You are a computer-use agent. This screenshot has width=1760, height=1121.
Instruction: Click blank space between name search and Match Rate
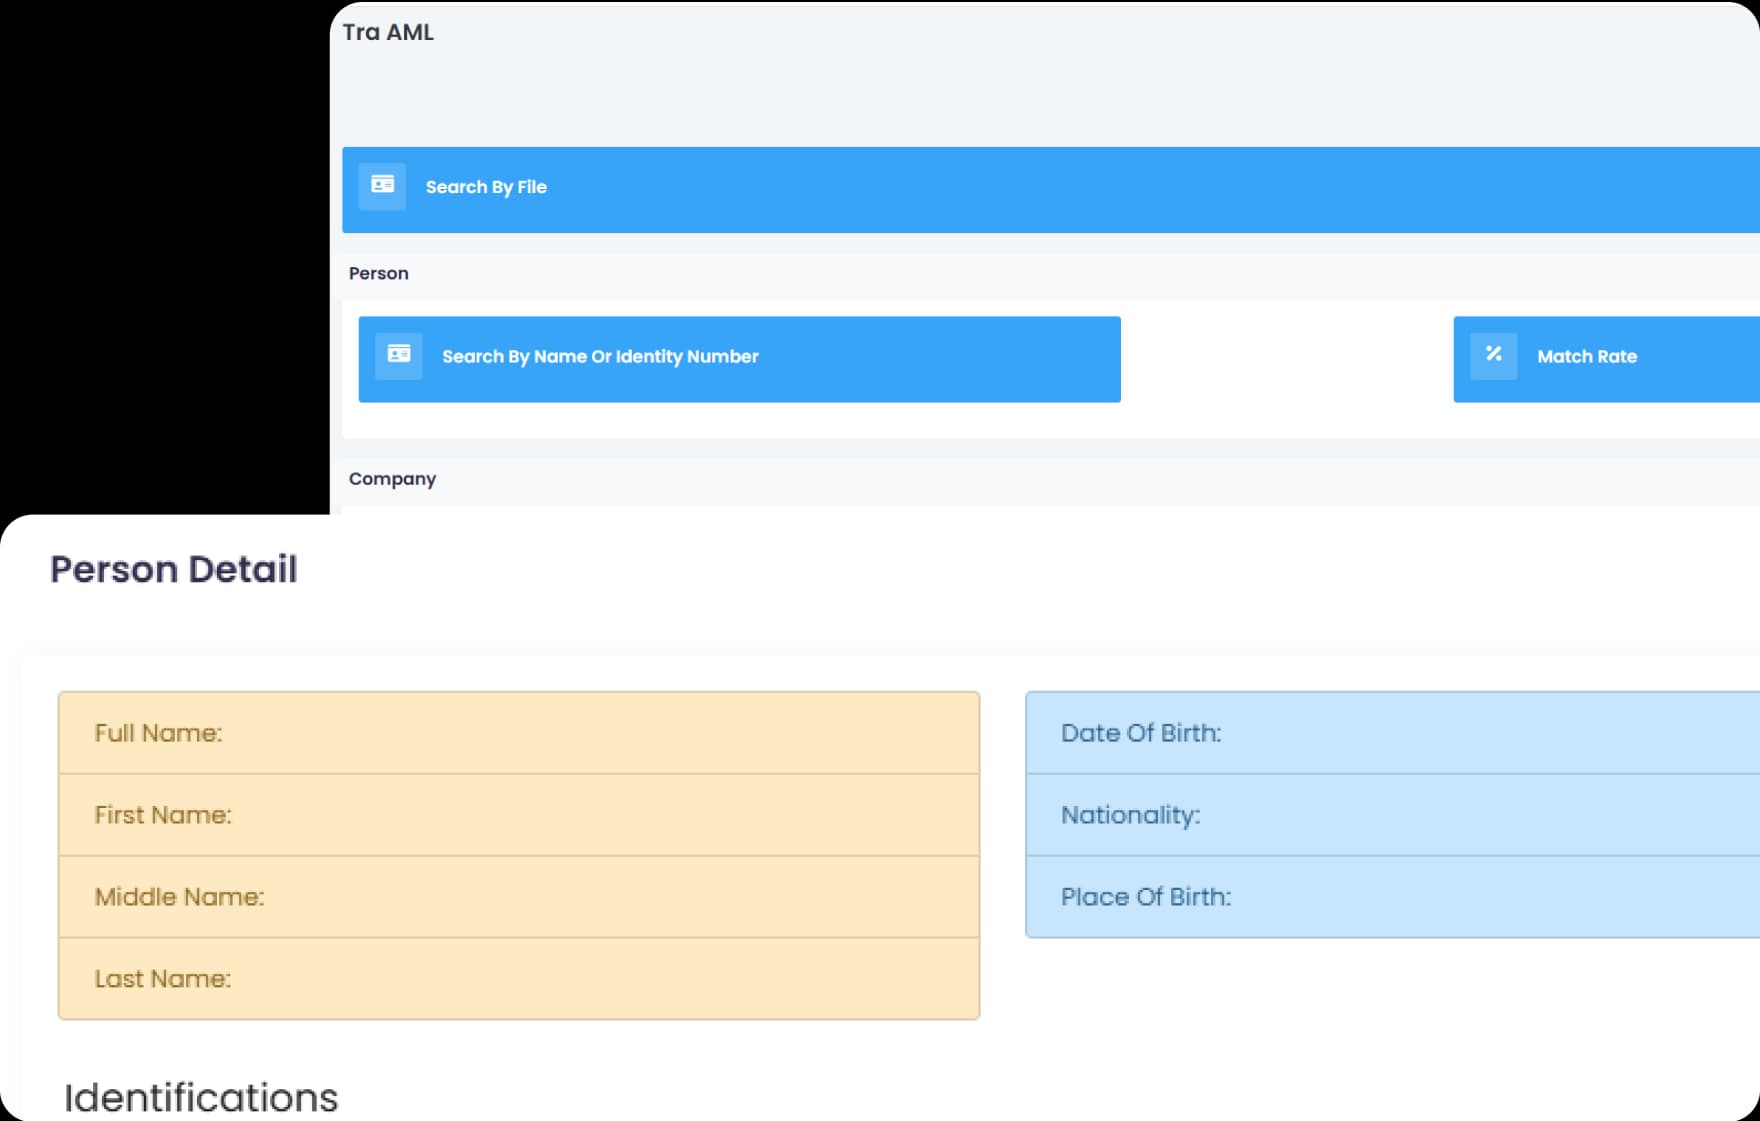point(1286,360)
